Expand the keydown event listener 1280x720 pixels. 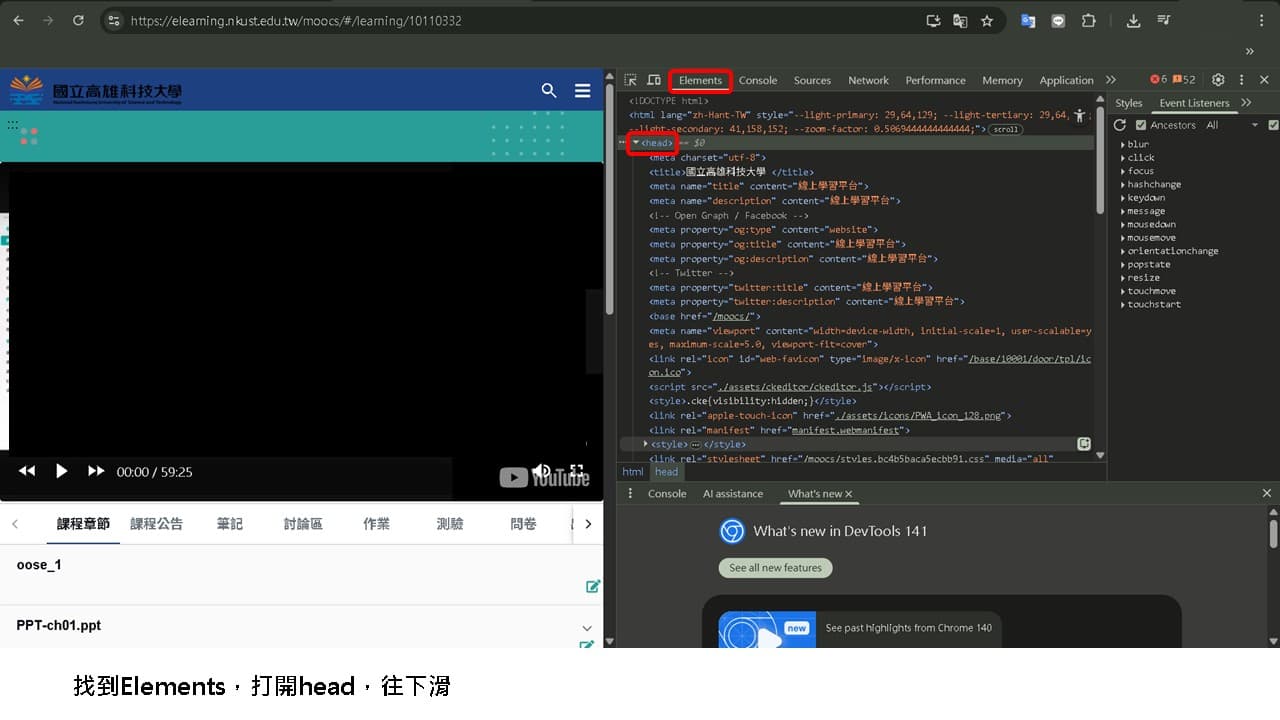1123,198
